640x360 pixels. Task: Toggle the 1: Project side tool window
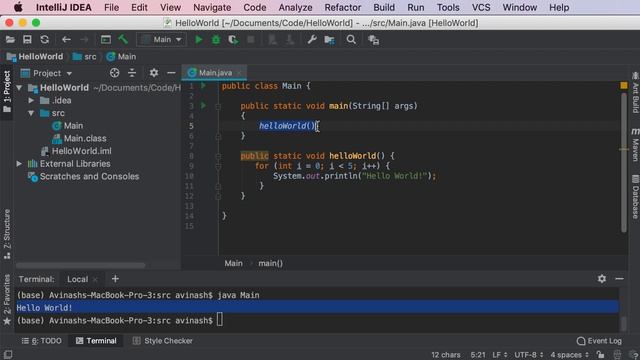[7, 92]
